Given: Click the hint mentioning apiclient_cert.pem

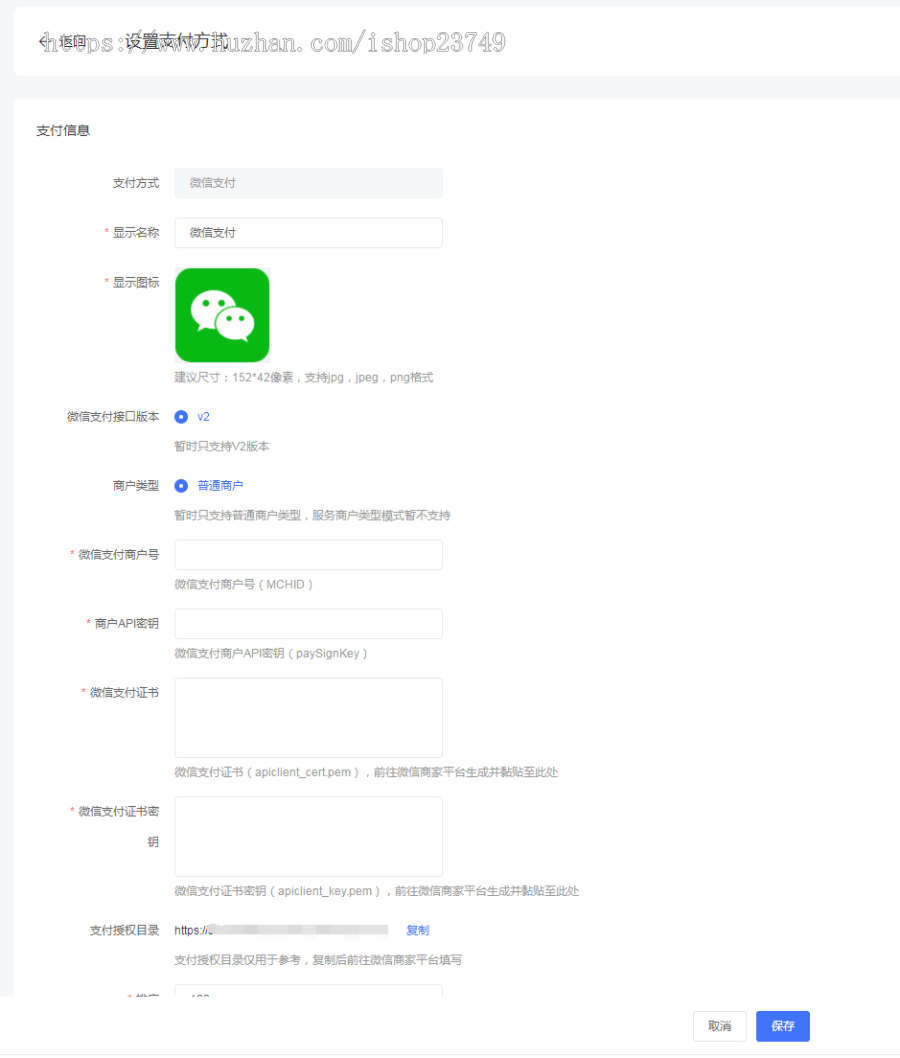Looking at the screenshot, I should point(366,772).
